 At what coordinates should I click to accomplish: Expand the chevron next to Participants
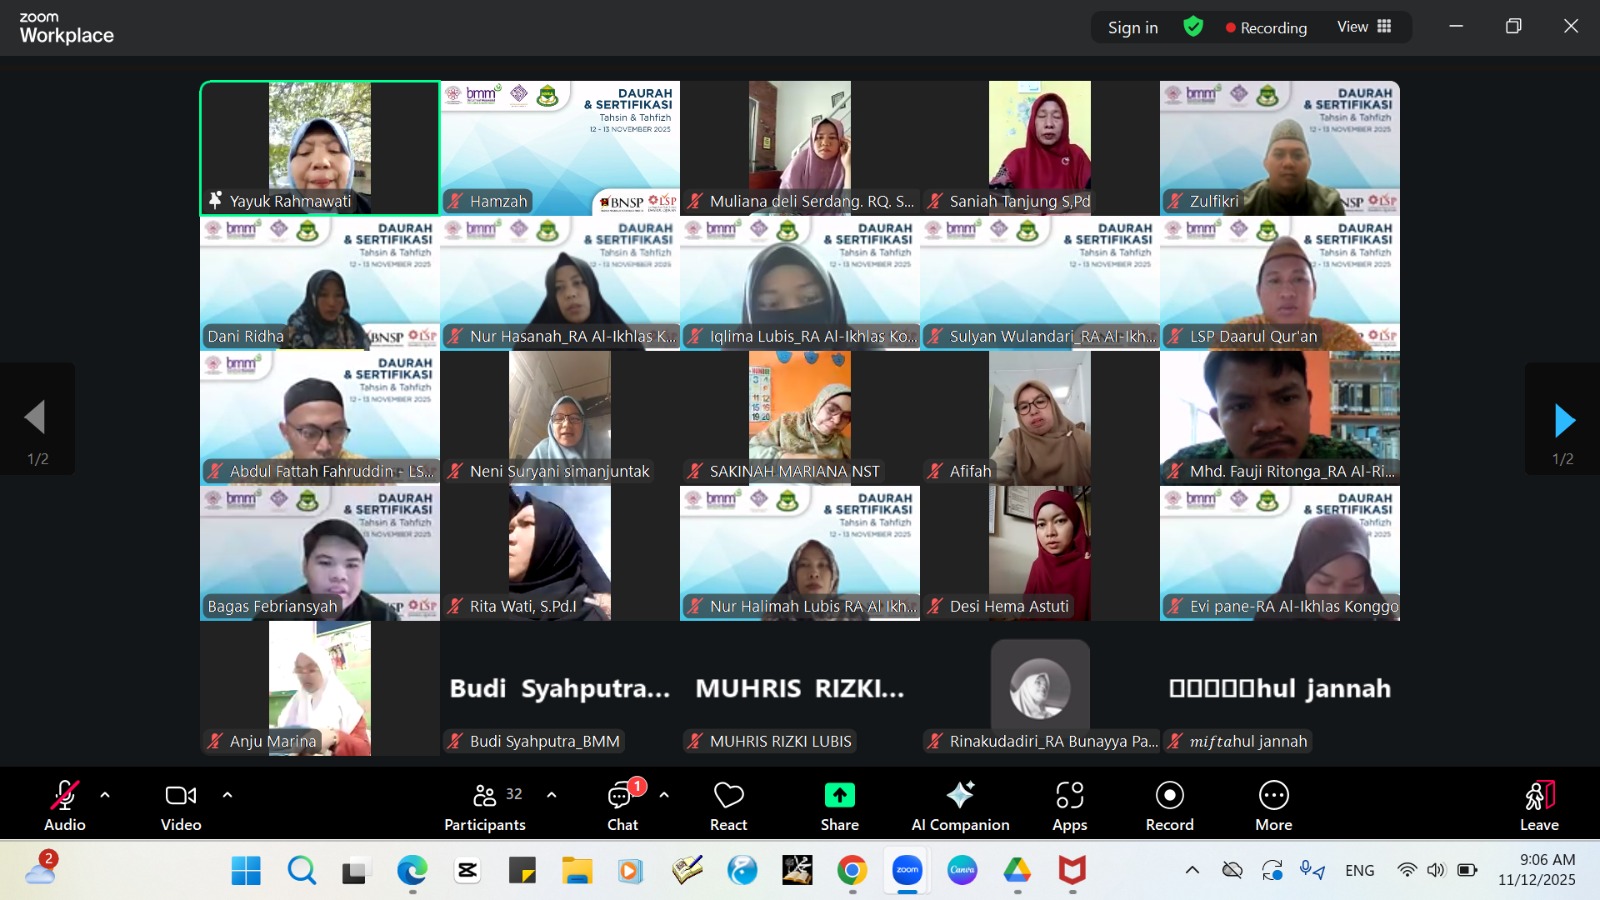point(551,795)
